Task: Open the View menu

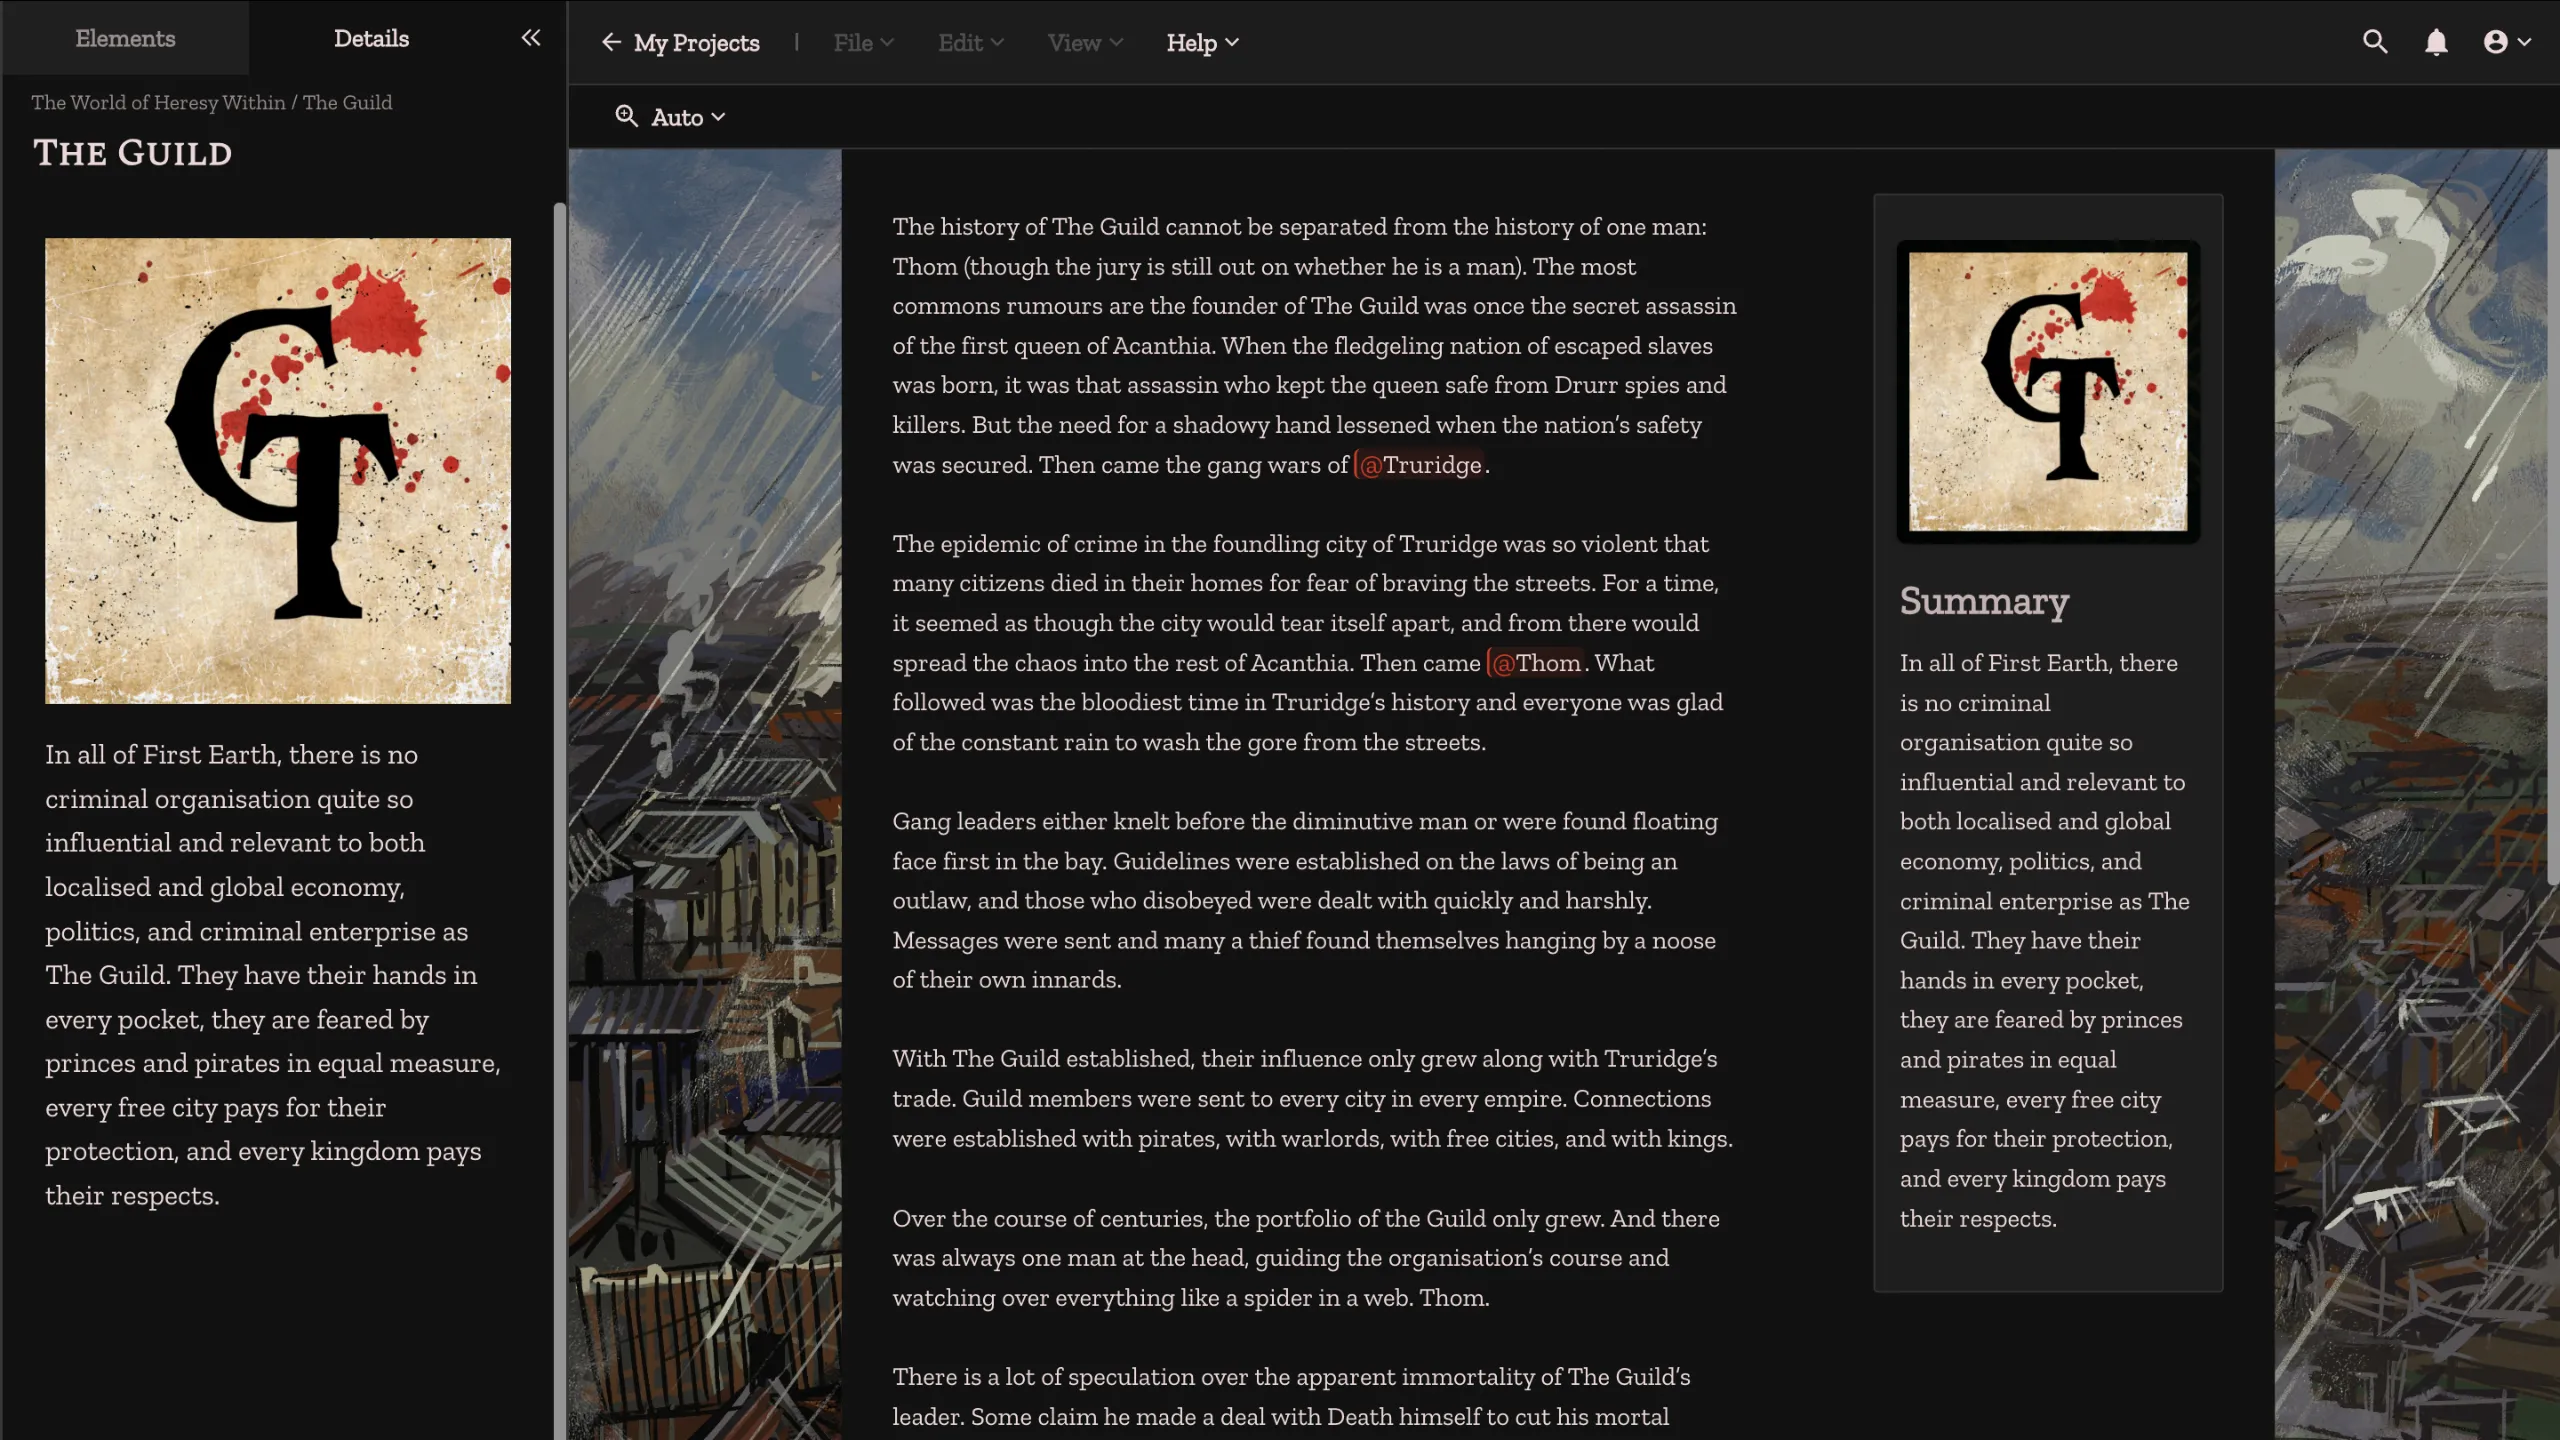Action: (x=1085, y=43)
